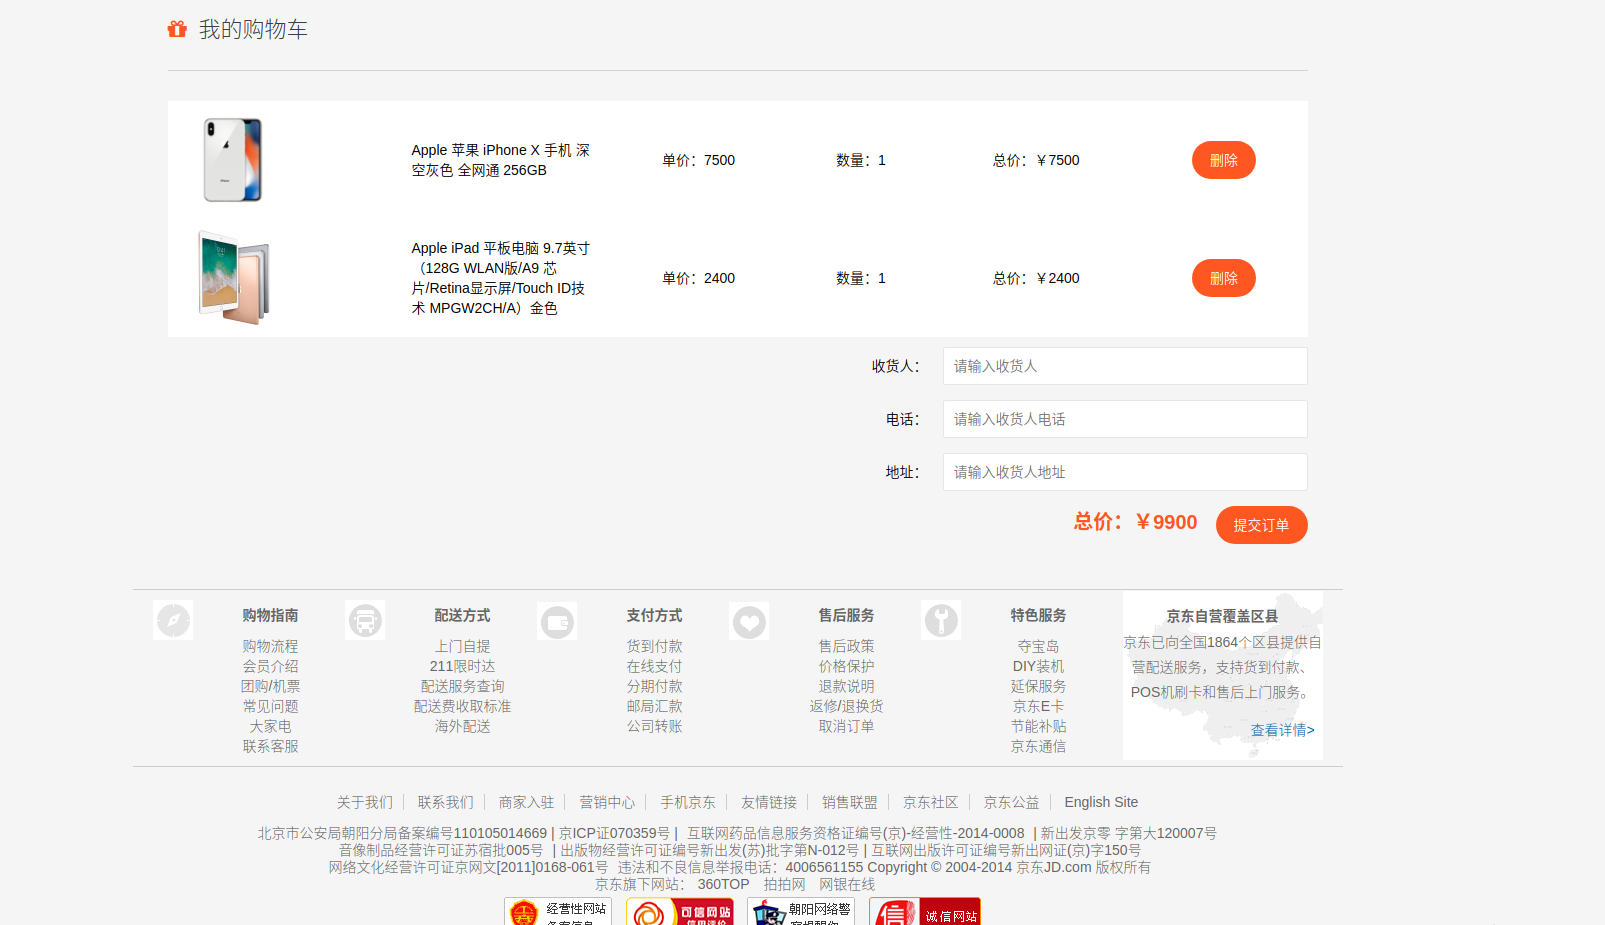
Task: Open the 联系我们 footer link
Action: tap(445, 802)
